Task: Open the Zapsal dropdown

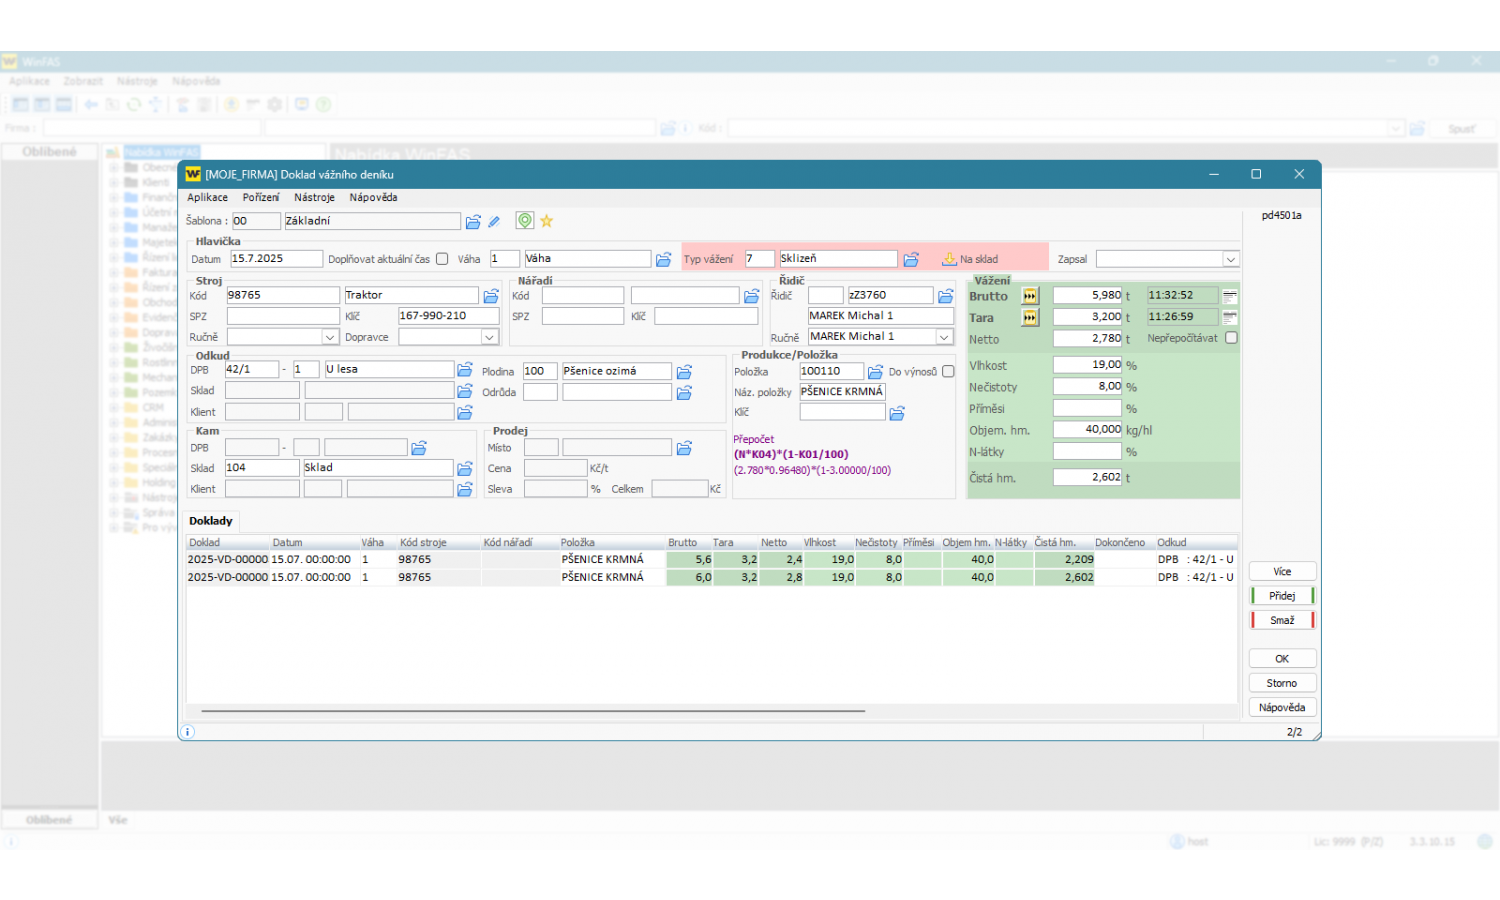Action: pos(1230,259)
